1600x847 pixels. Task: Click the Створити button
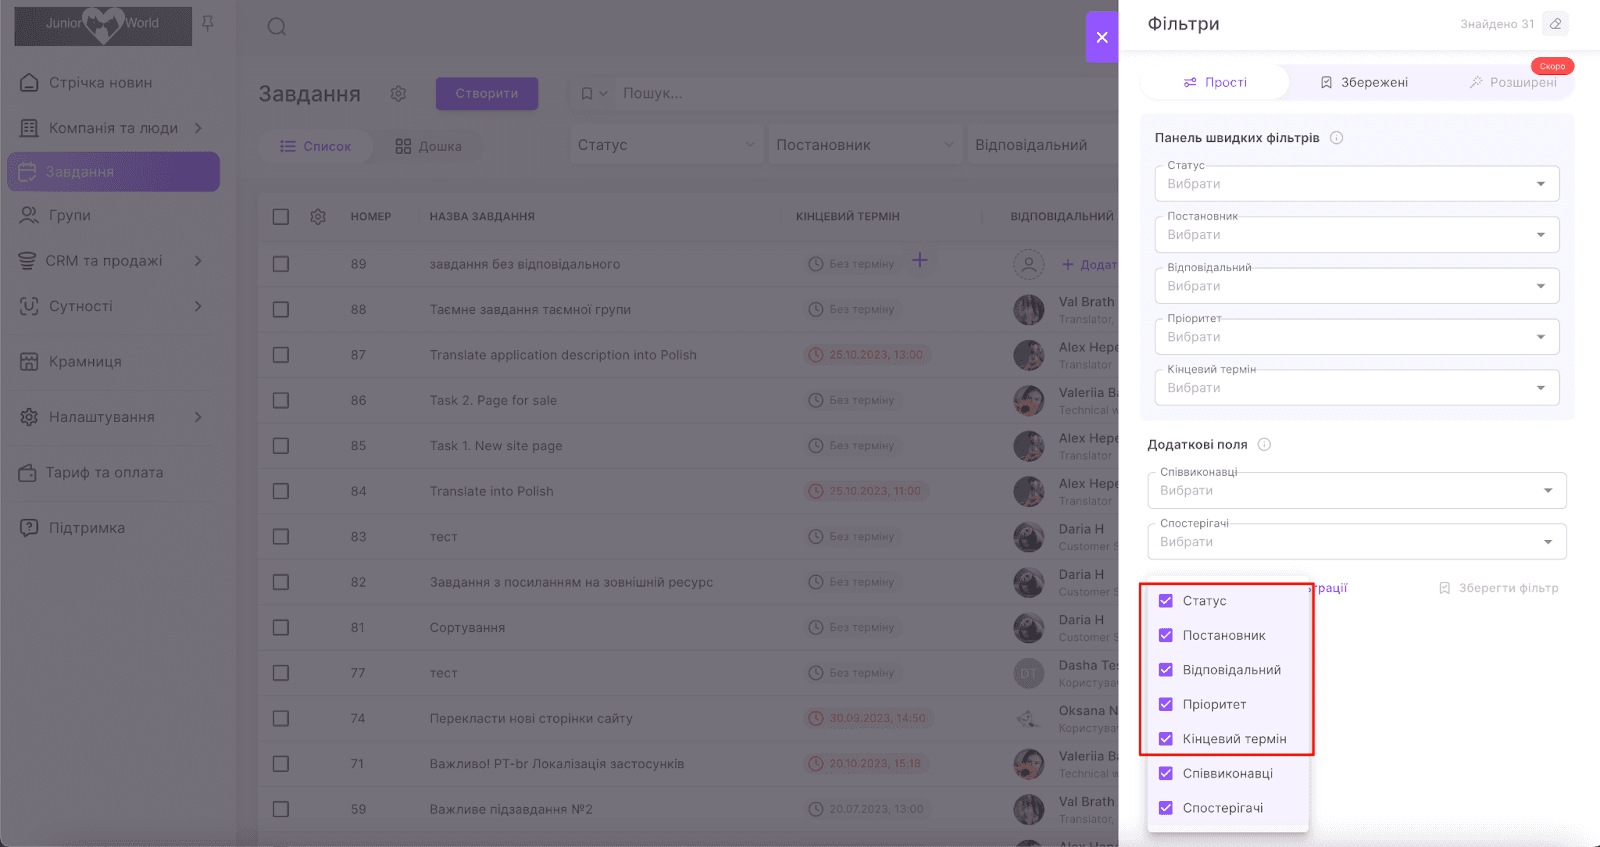pyautogui.click(x=487, y=94)
